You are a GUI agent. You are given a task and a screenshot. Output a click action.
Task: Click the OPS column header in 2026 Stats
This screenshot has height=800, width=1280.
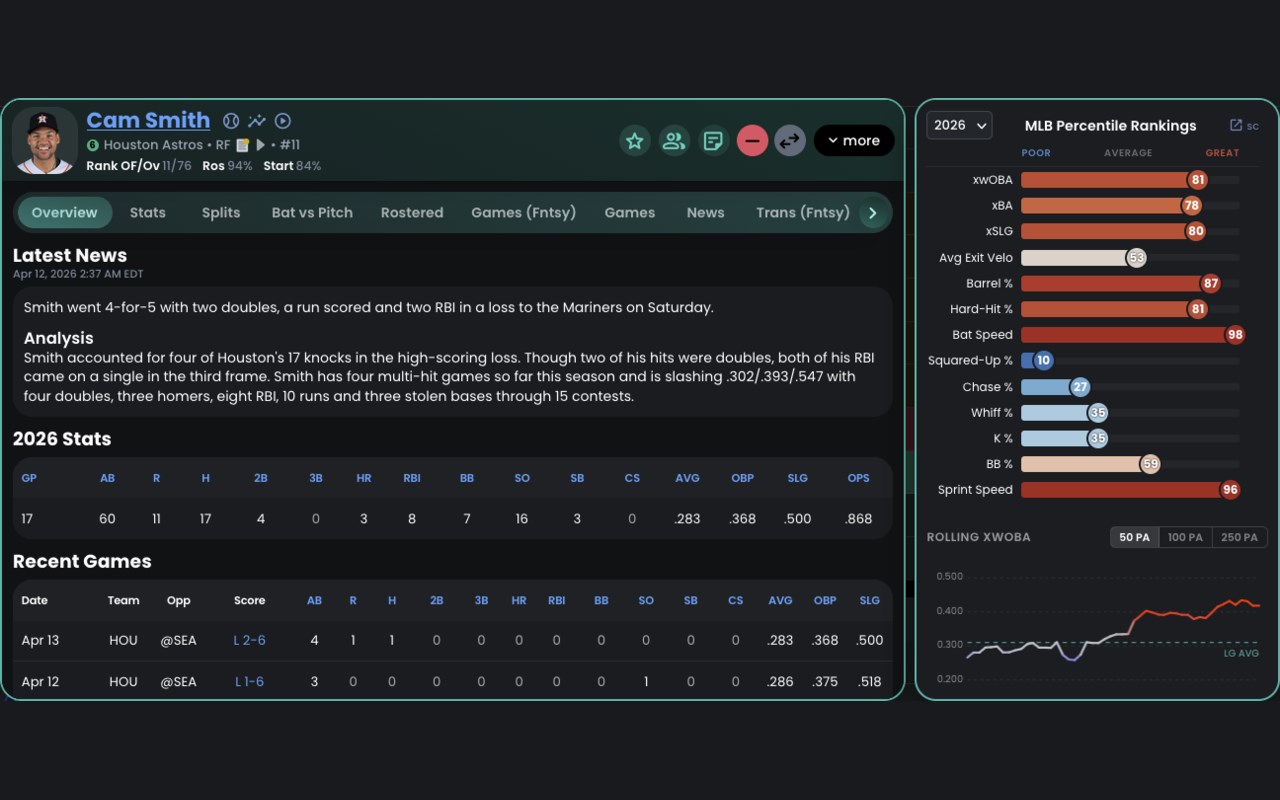[x=859, y=478]
